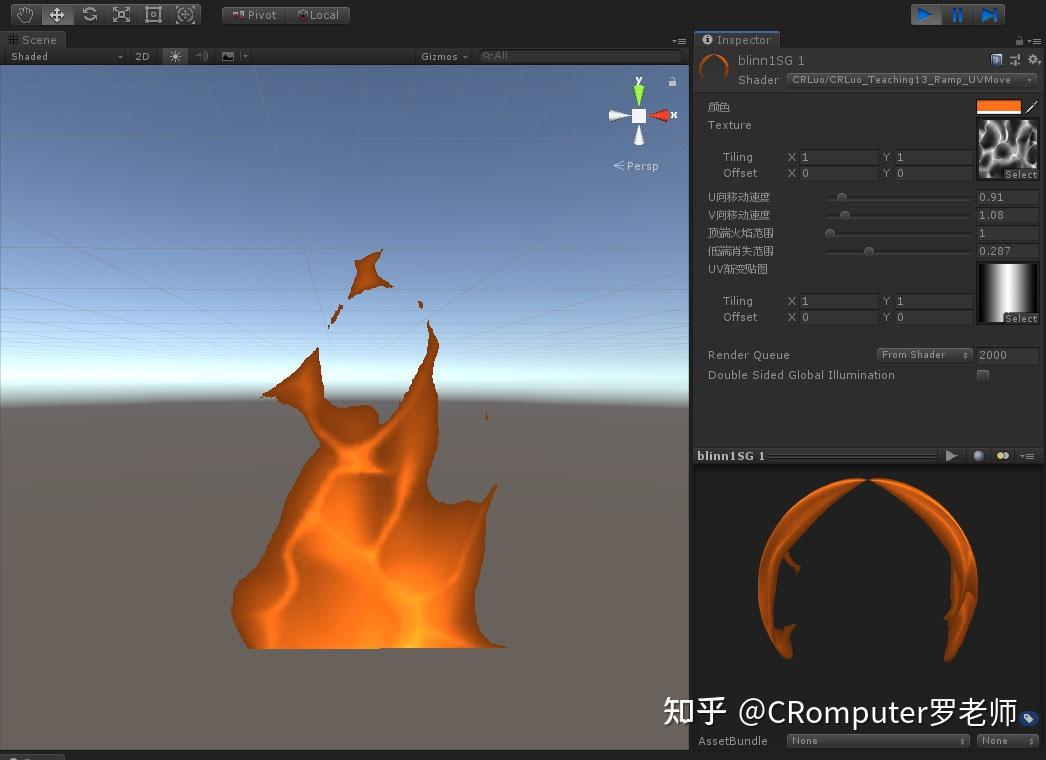Play the material preview animation
The height and width of the screenshot is (760, 1046).
pyautogui.click(x=950, y=456)
